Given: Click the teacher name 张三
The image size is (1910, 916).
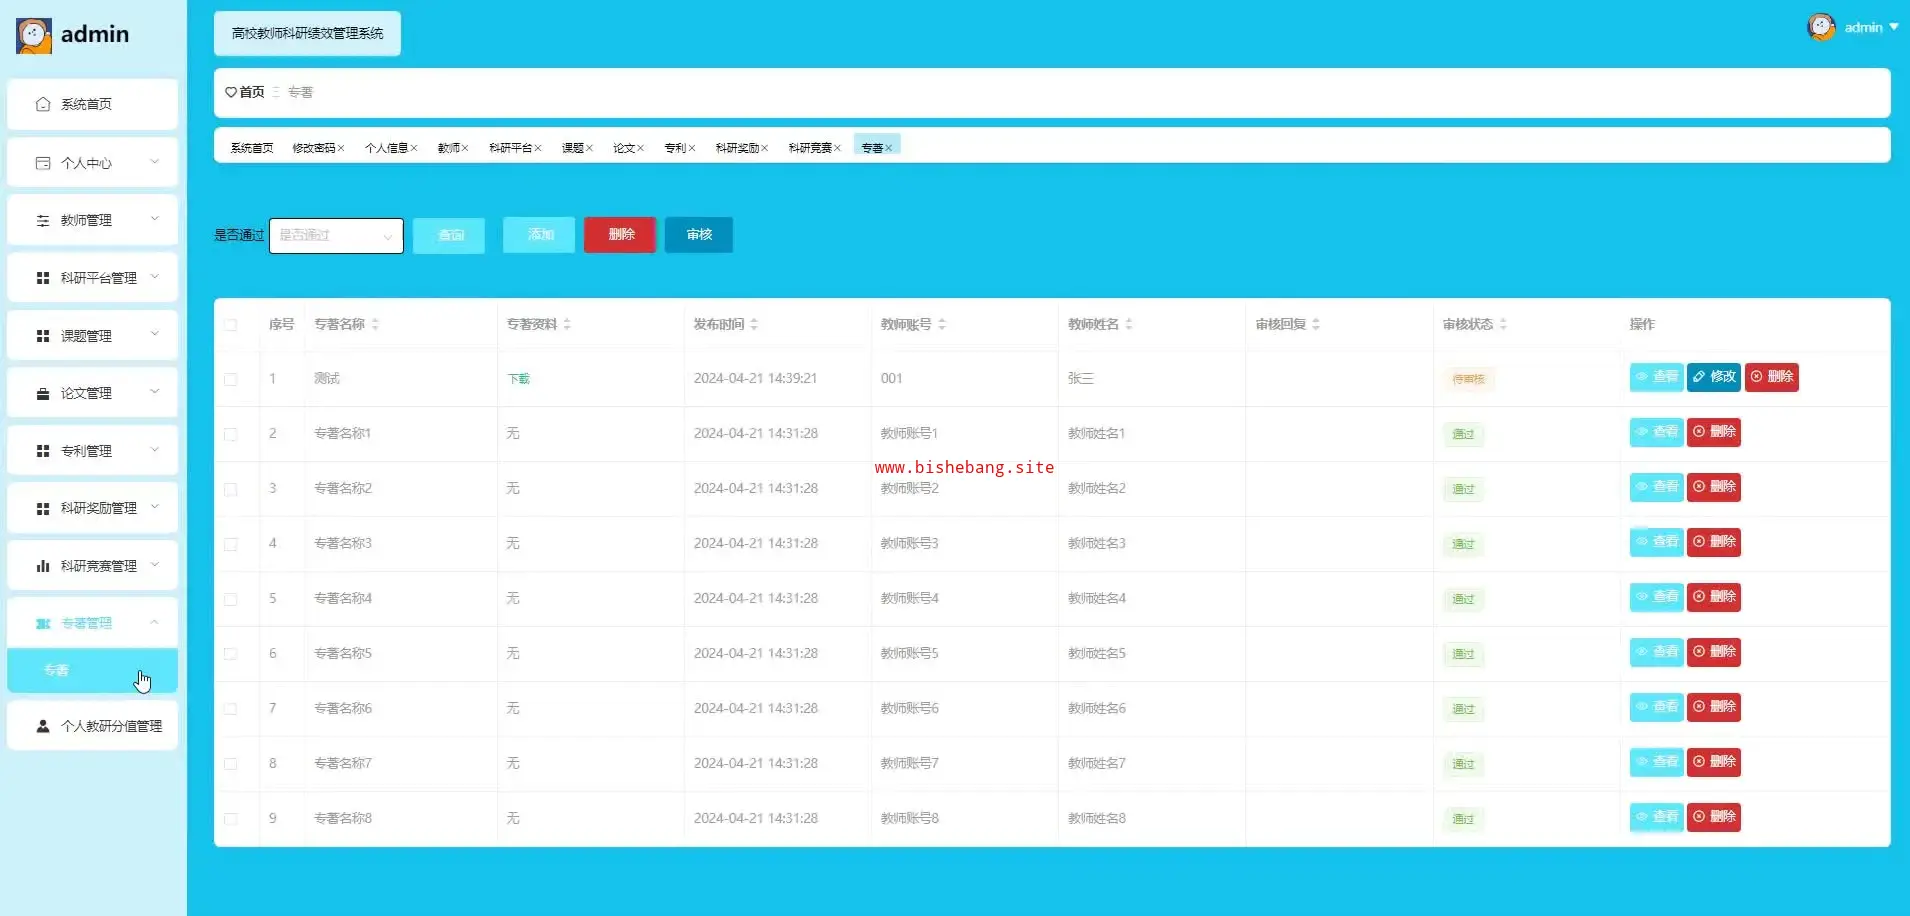Looking at the screenshot, I should click(1080, 379).
